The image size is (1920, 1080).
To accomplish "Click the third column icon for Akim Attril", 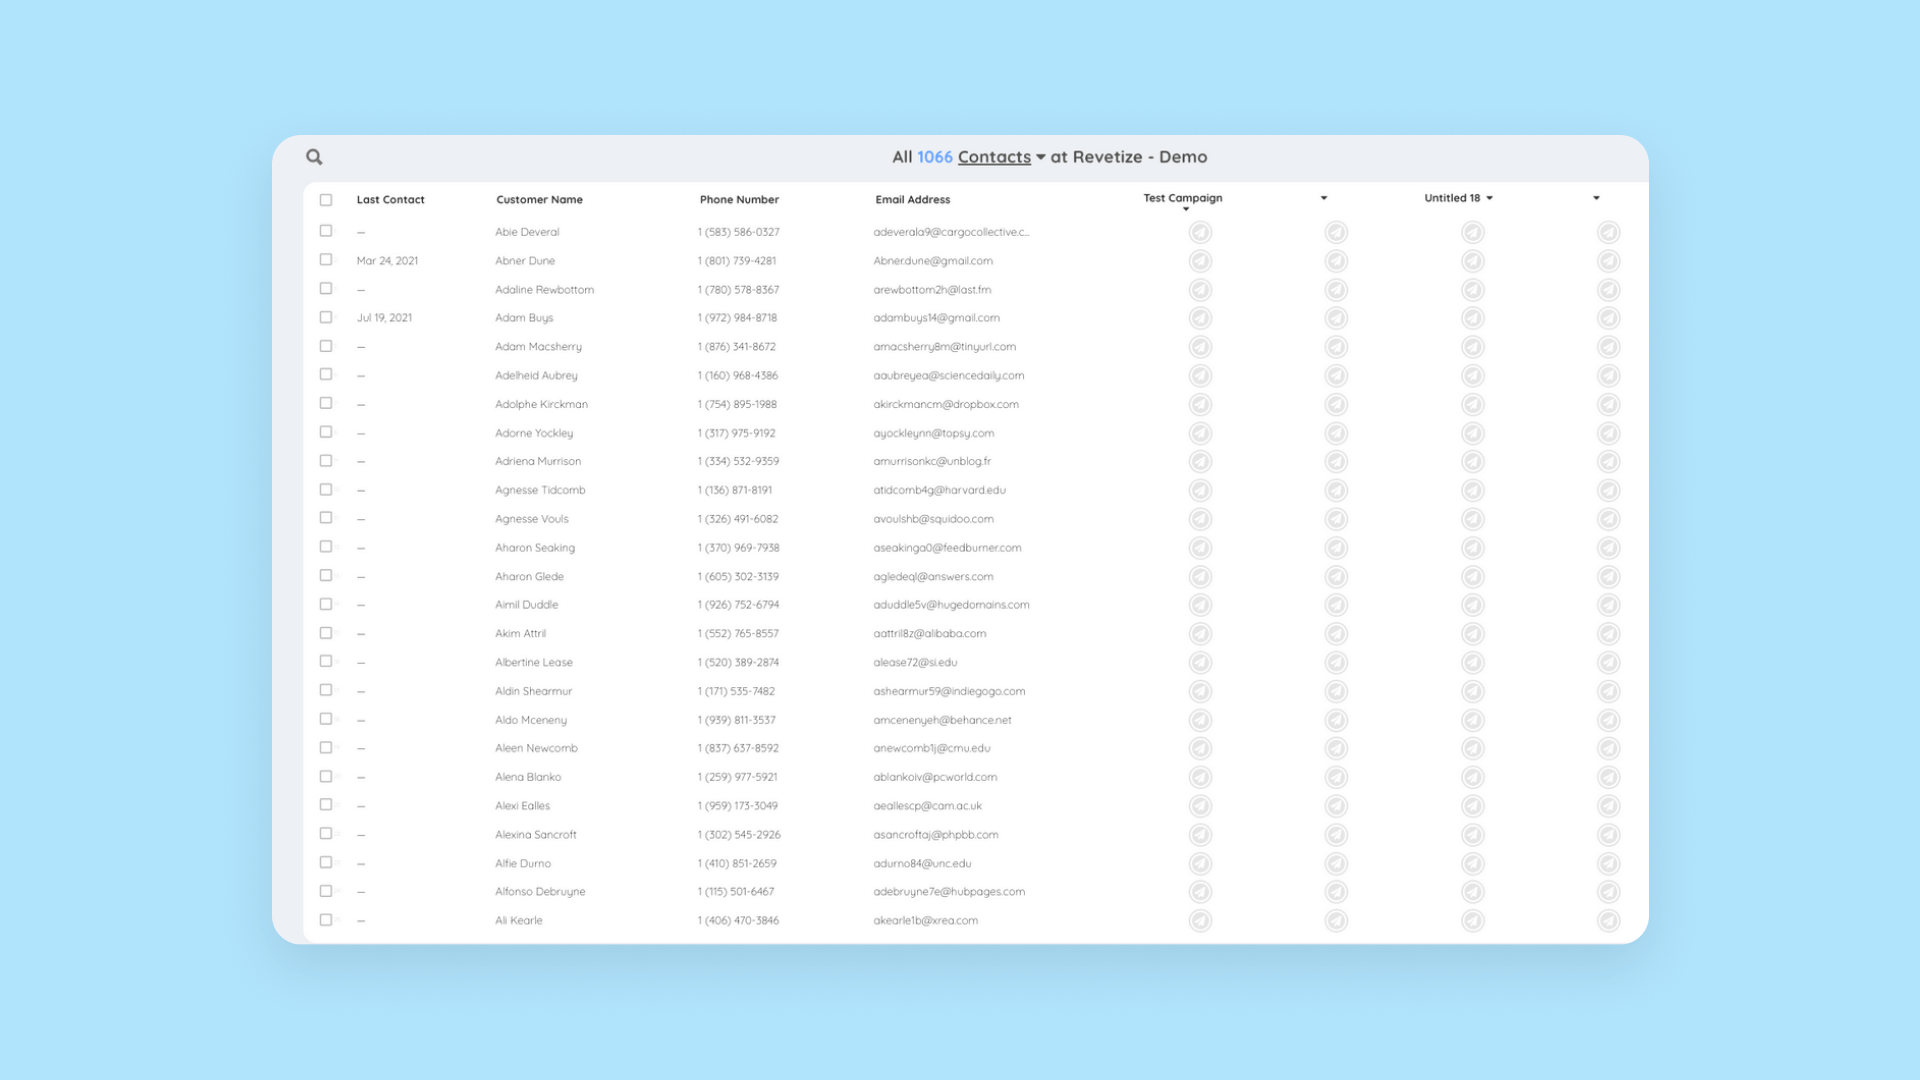I will 1472,633.
